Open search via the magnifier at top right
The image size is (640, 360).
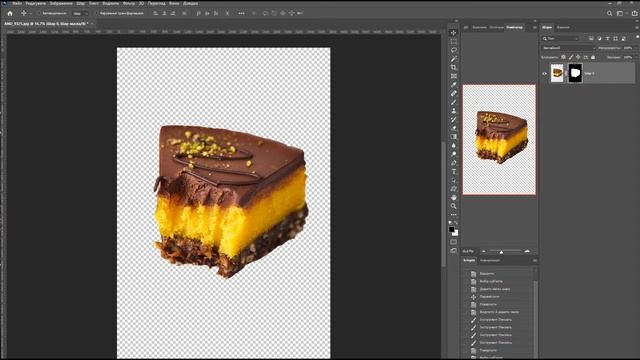tap(609, 13)
